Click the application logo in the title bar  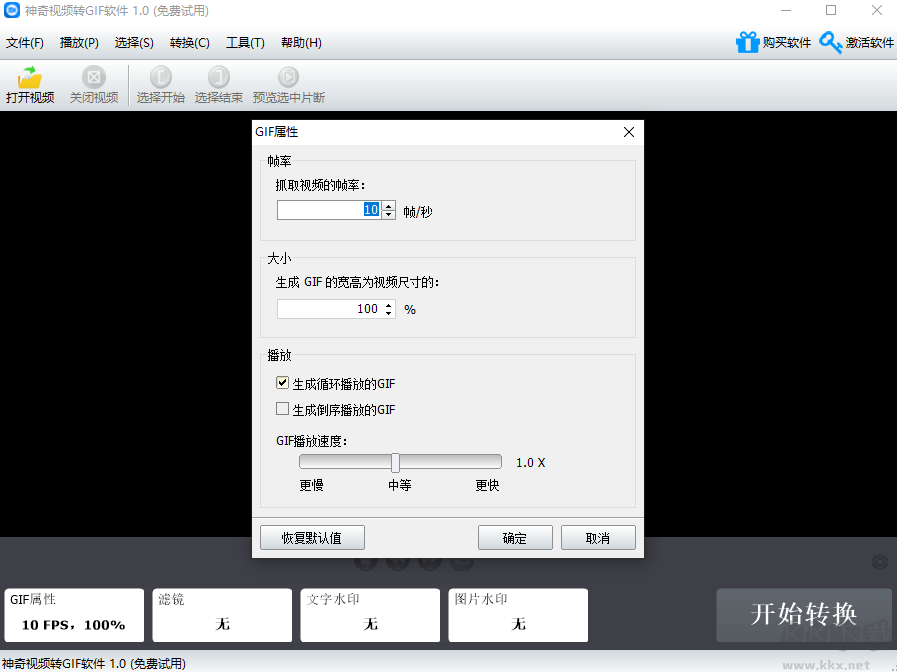click(12, 10)
